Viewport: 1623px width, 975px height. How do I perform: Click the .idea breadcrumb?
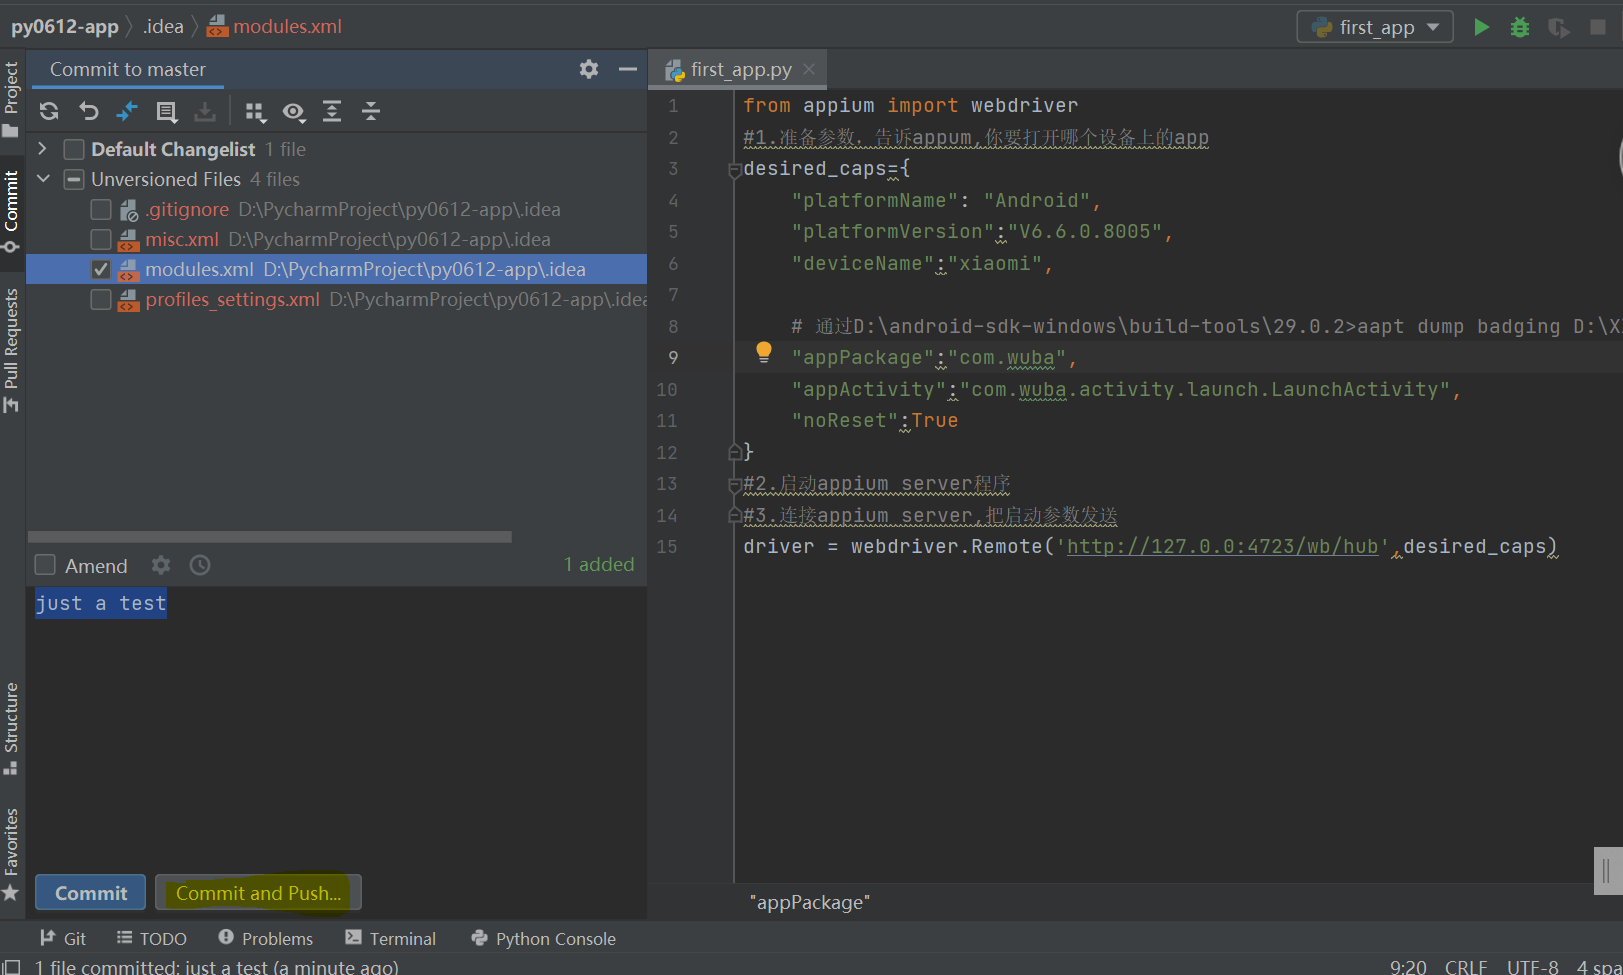[163, 26]
